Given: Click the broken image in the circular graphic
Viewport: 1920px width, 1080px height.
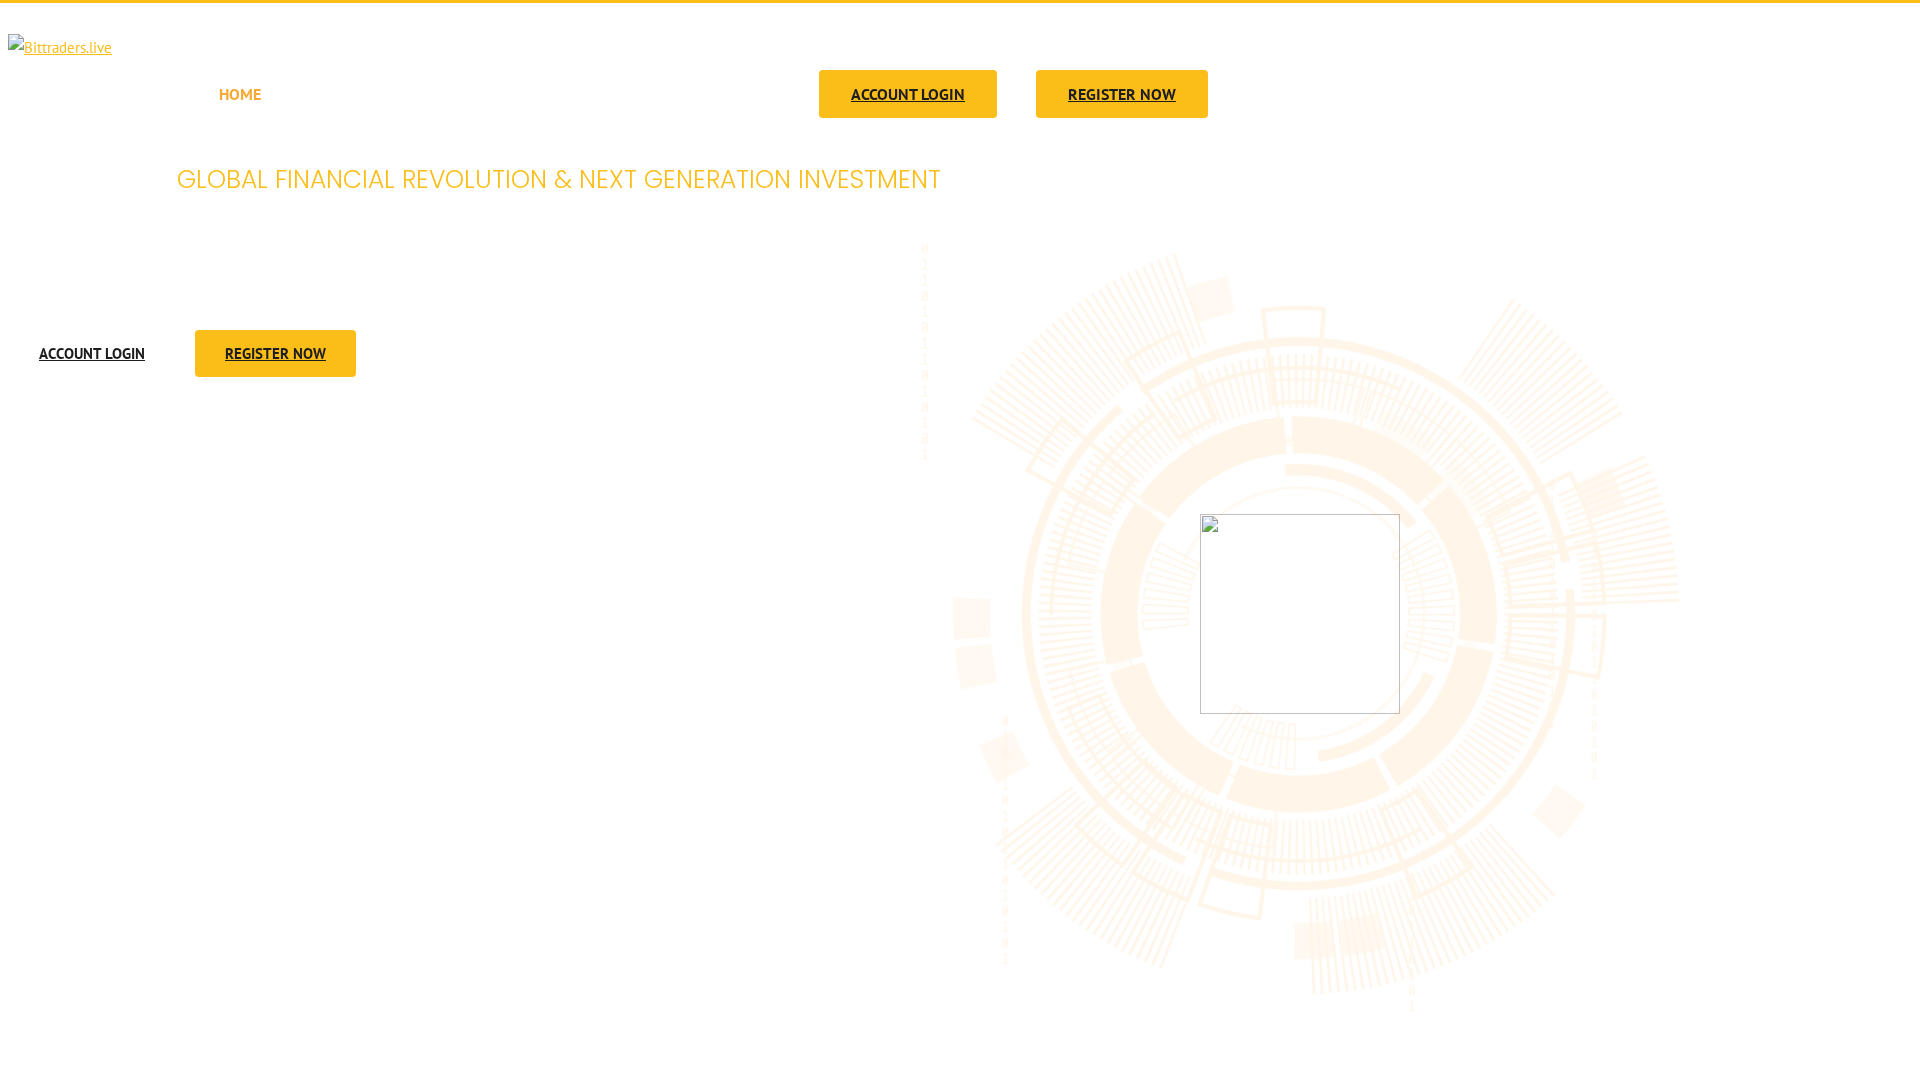Looking at the screenshot, I should 1300,614.
